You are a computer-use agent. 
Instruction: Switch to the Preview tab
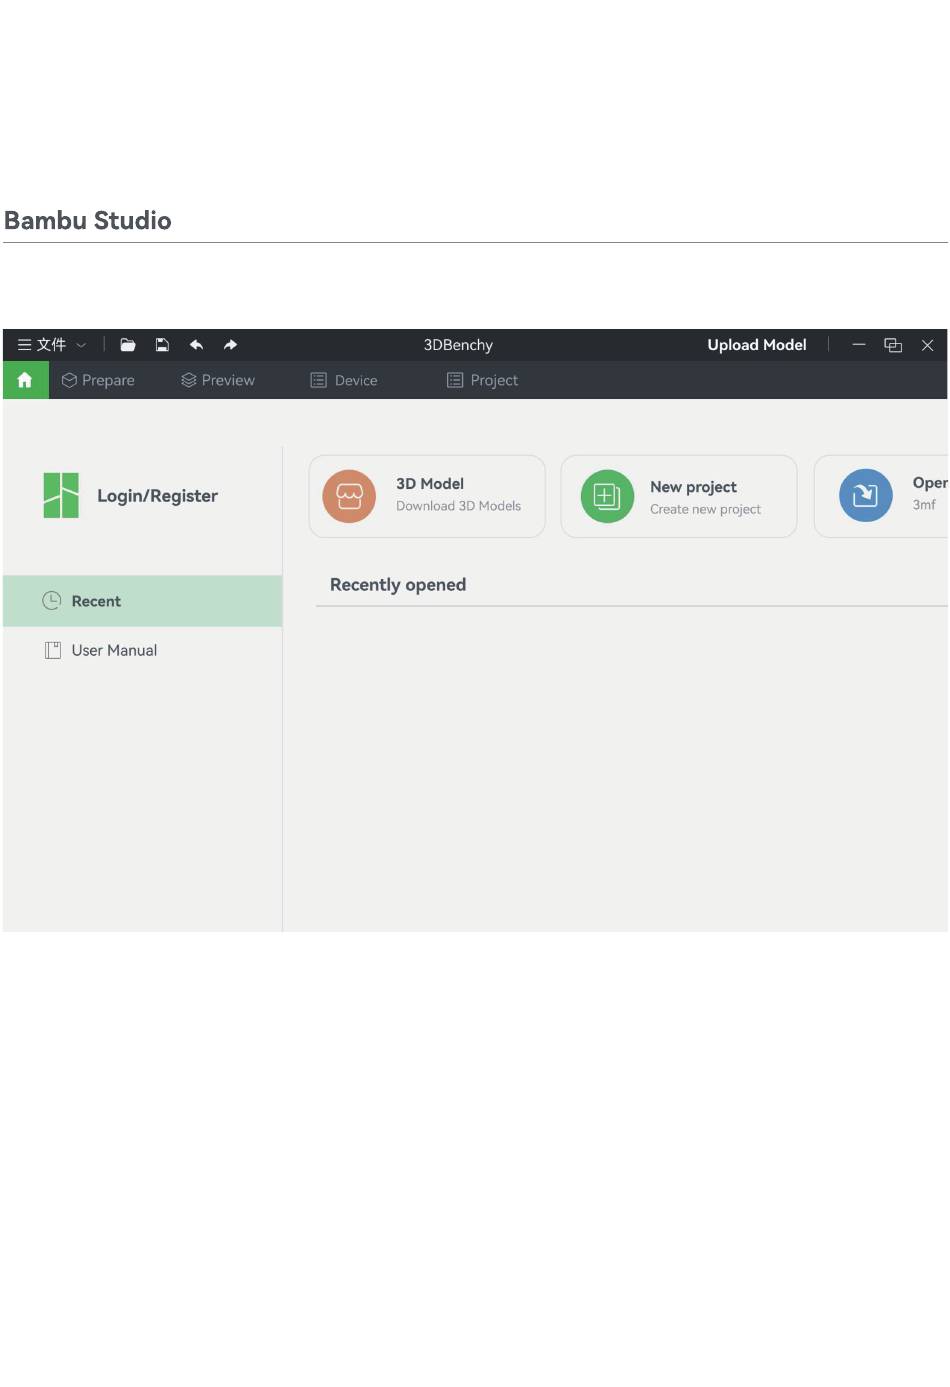pos(218,380)
